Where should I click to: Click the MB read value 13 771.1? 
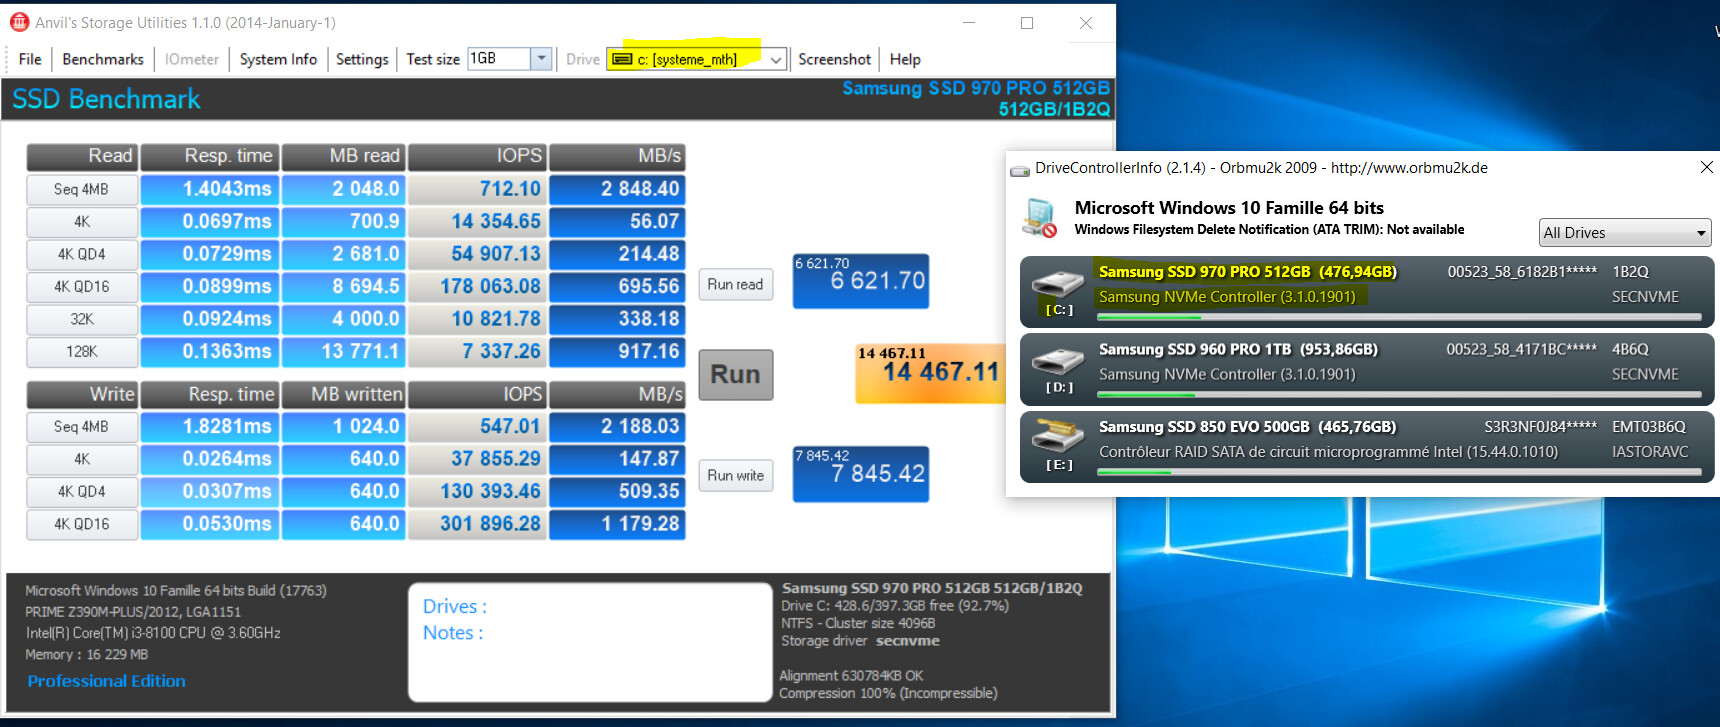point(343,351)
